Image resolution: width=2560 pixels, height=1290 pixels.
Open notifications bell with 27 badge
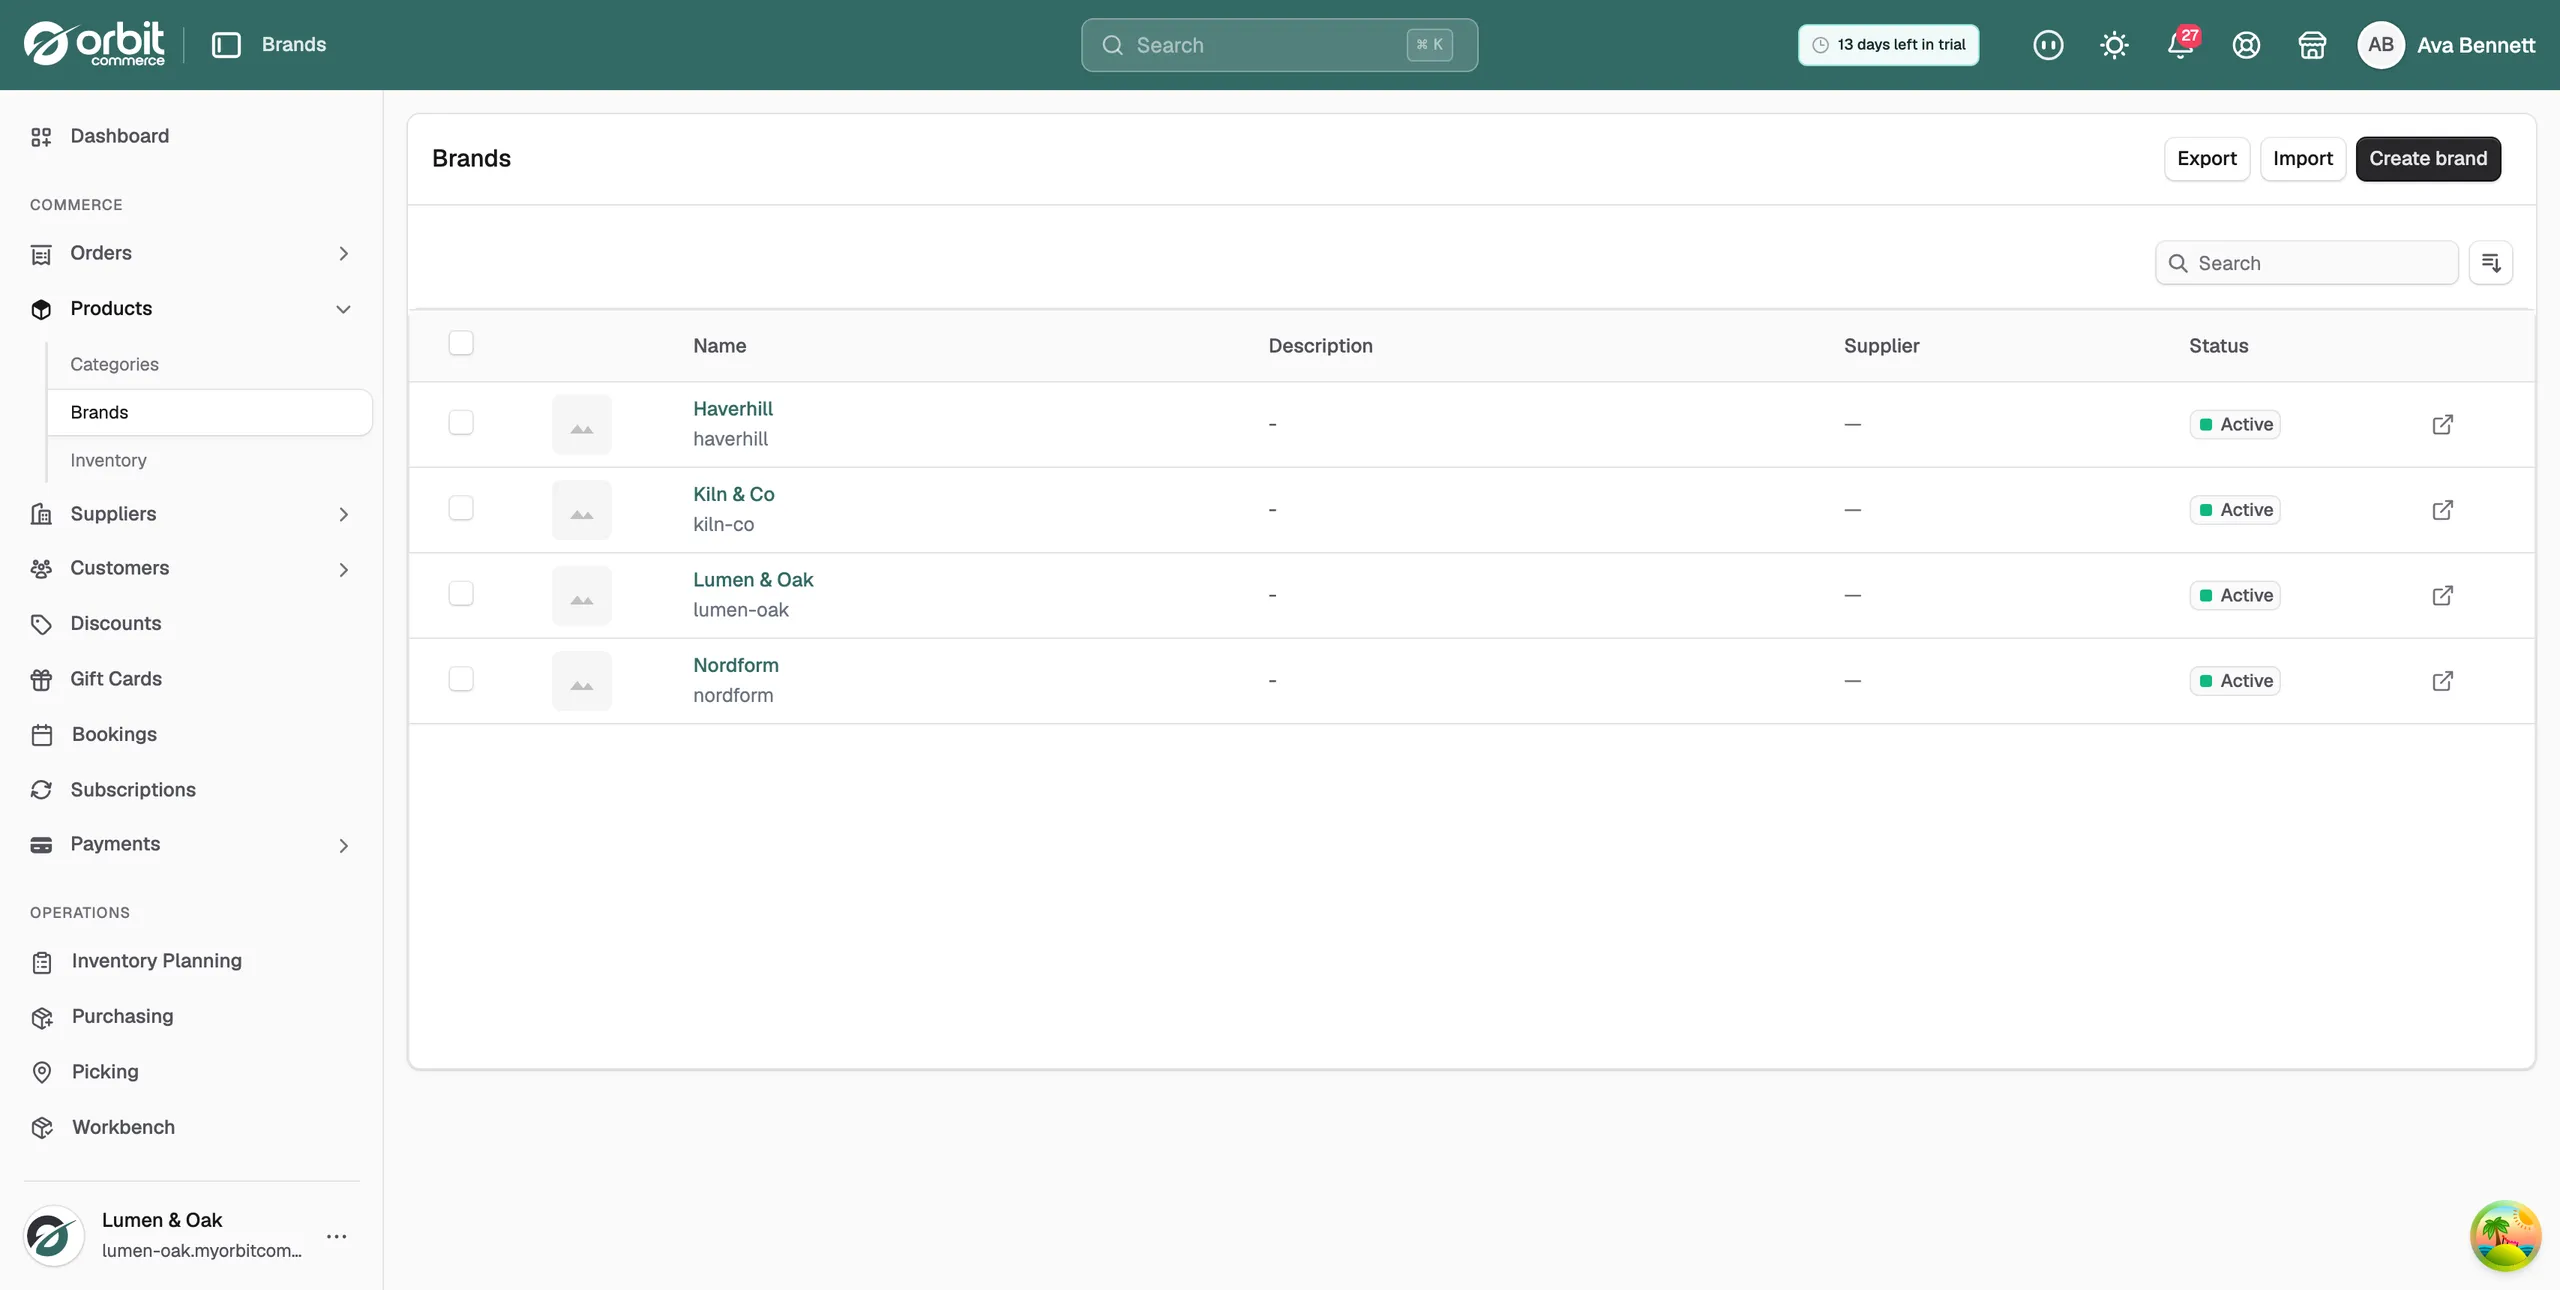pos(2181,45)
